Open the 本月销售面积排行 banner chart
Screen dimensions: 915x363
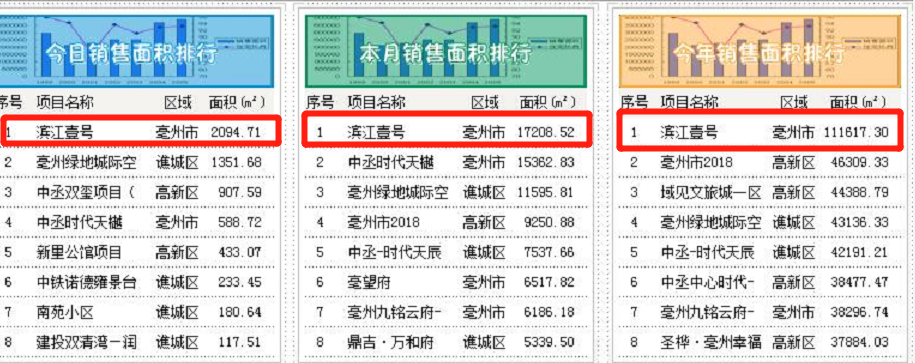446,51
